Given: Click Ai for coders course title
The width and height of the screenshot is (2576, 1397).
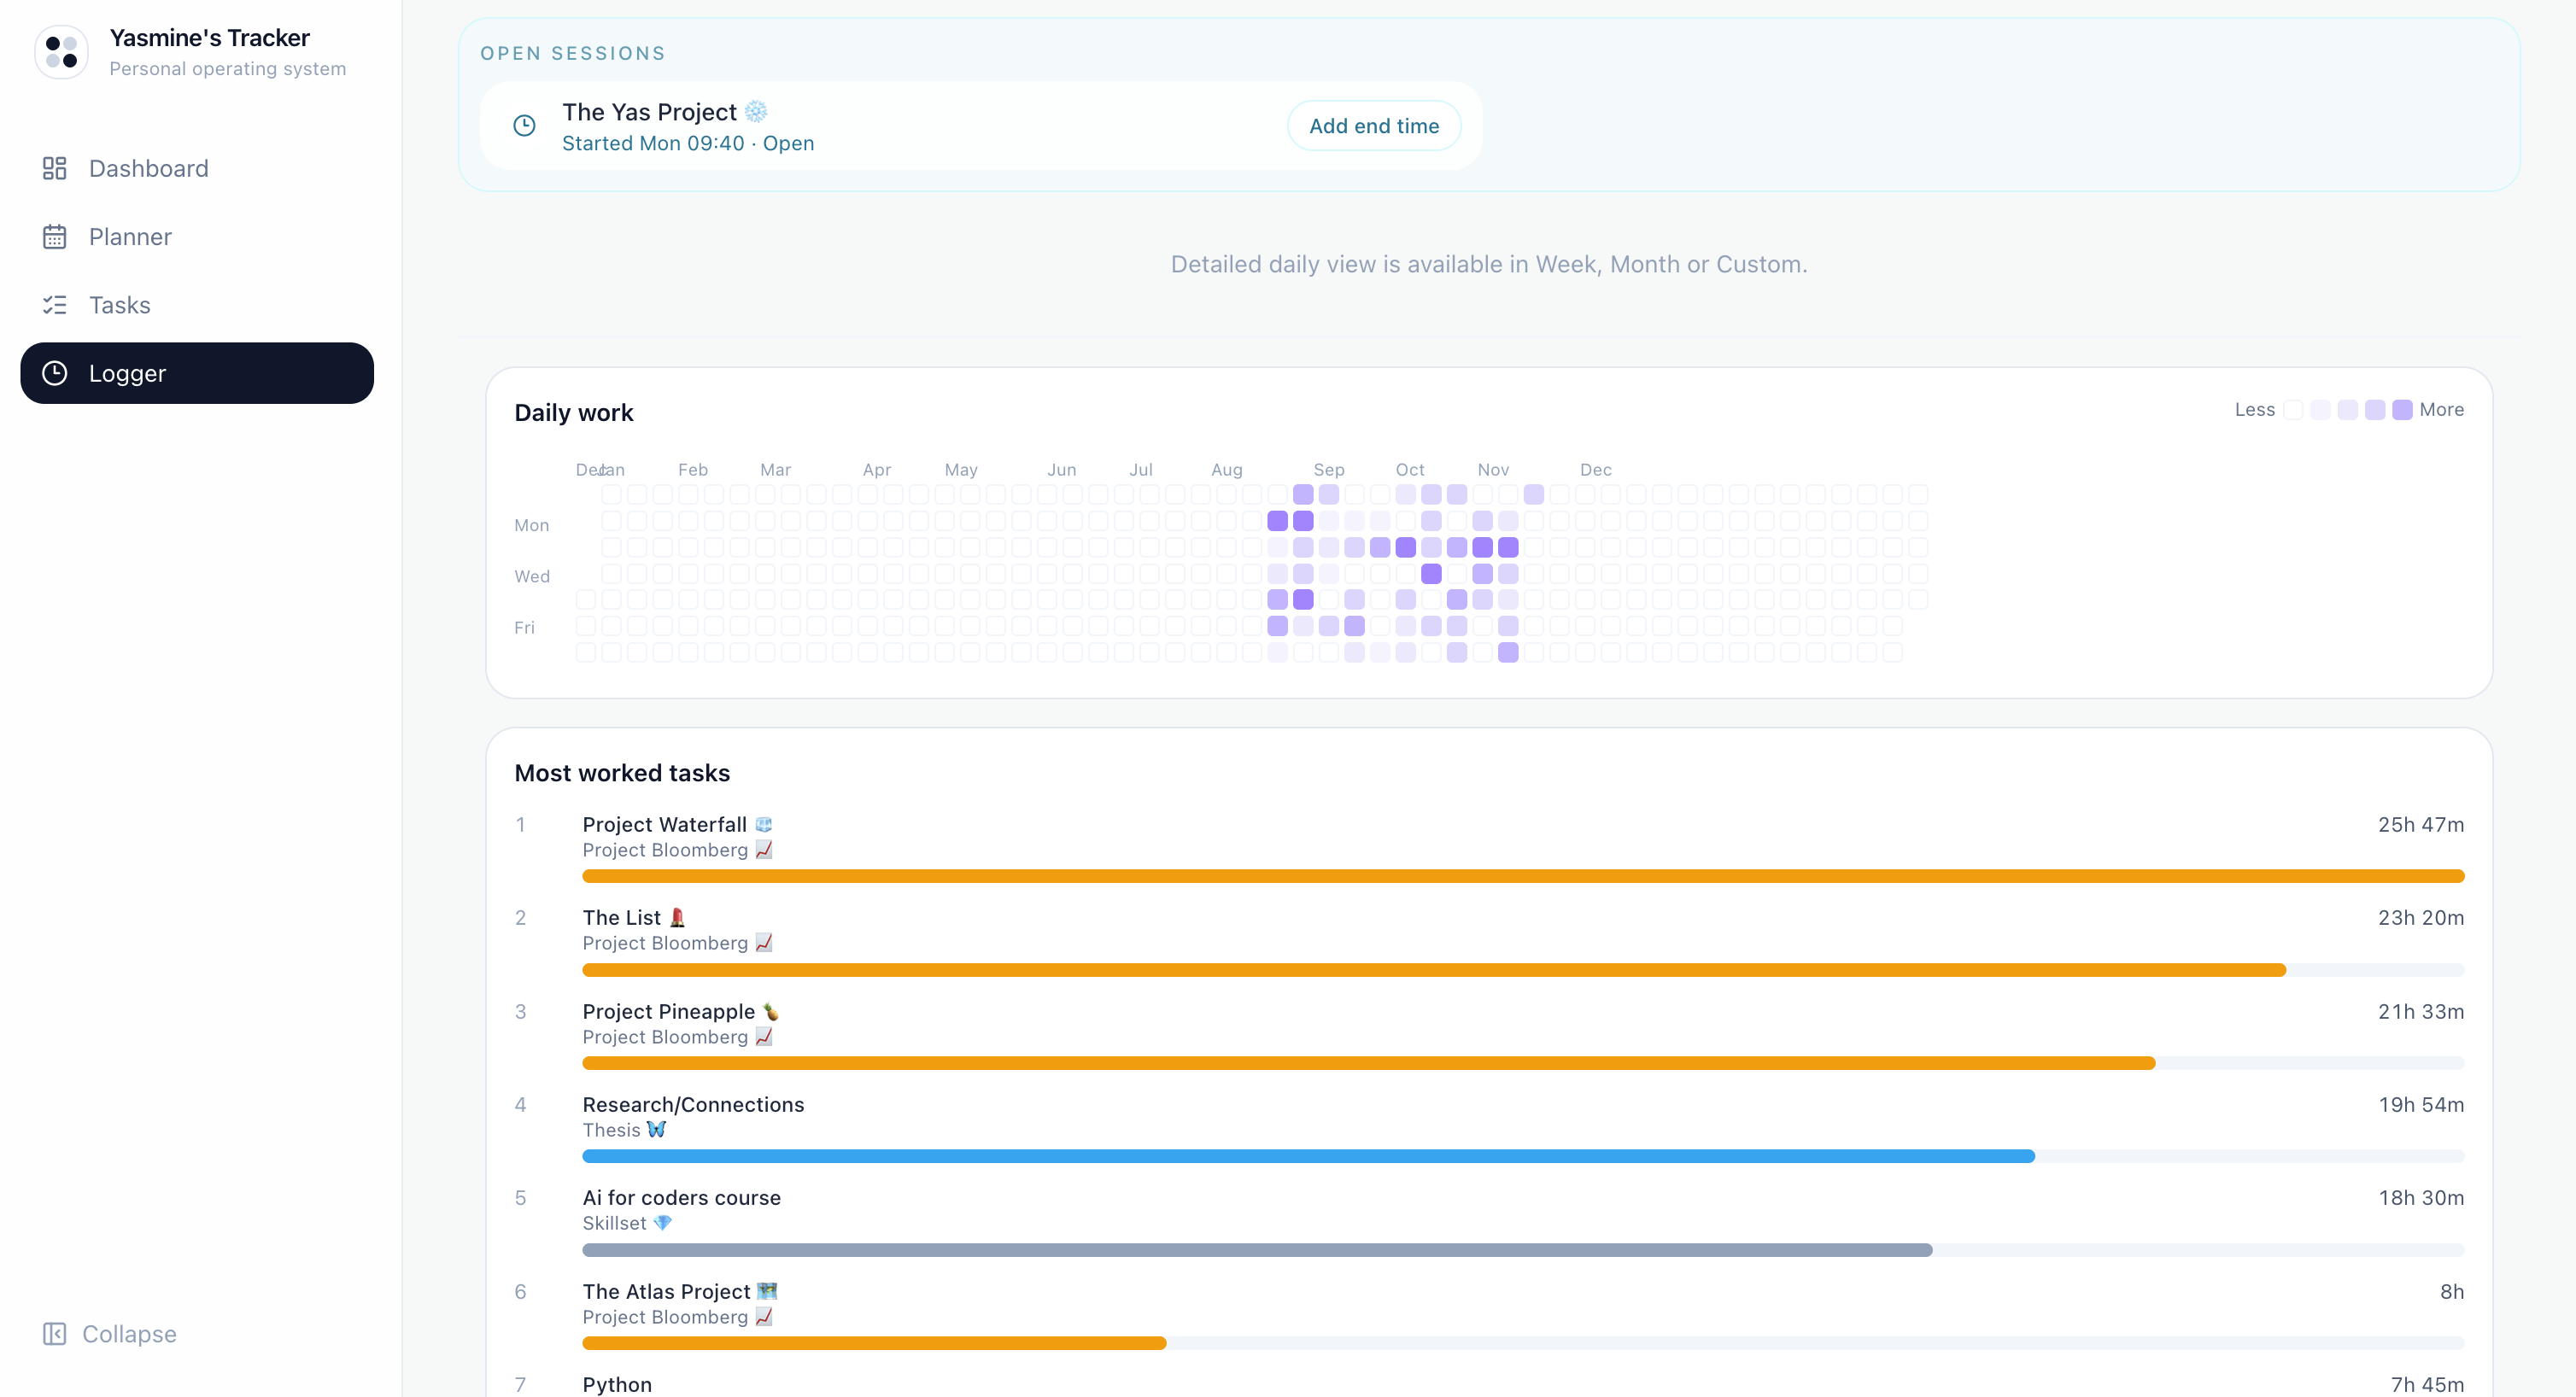Looking at the screenshot, I should [x=682, y=1197].
